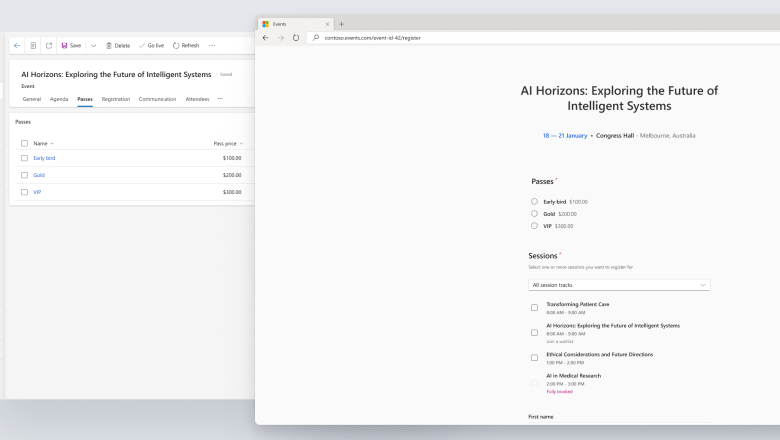Click the back arrow in event editor toolbar
The width and height of the screenshot is (780, 440).
tap(17, 45)
